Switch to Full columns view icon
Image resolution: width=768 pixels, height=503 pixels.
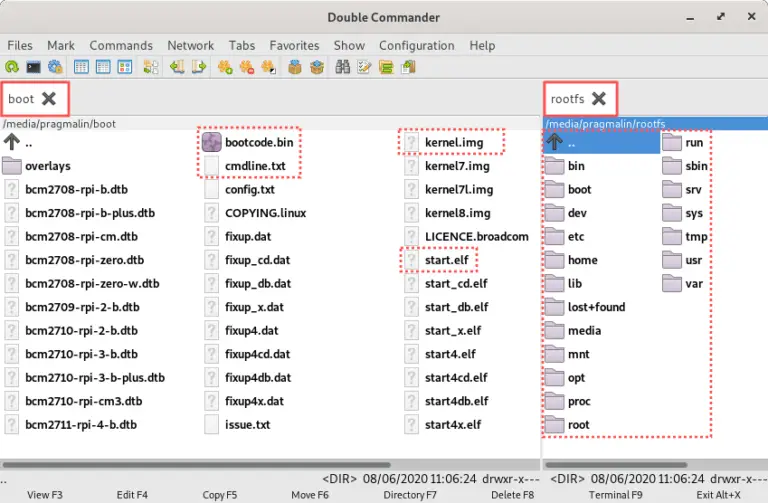103,67
